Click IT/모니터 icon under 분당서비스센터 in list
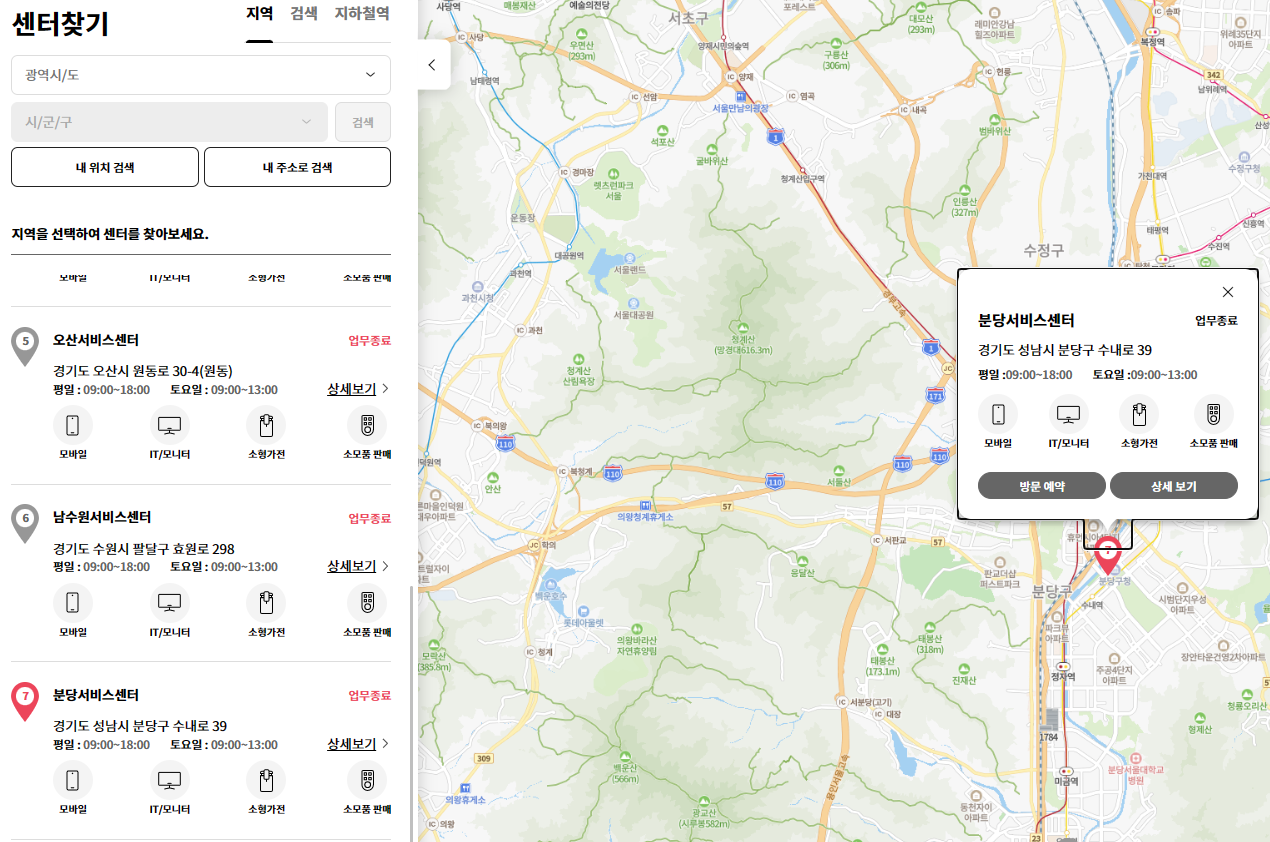This screenshot has height=842, width=1270. 170,781
